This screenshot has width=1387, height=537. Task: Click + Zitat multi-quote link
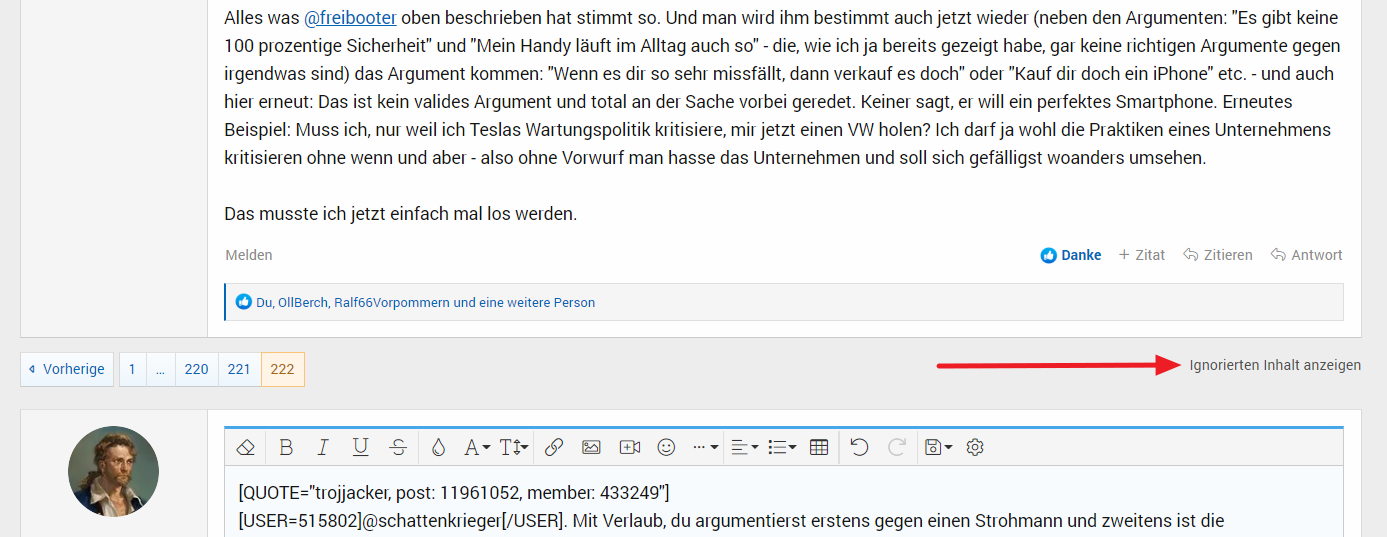point(1141,255)
